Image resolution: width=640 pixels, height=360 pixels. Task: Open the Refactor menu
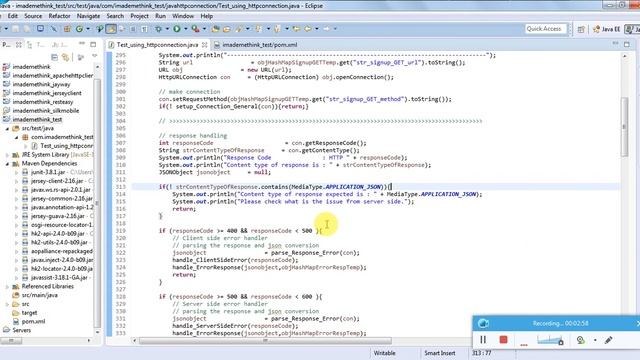[x=59, y=16]
